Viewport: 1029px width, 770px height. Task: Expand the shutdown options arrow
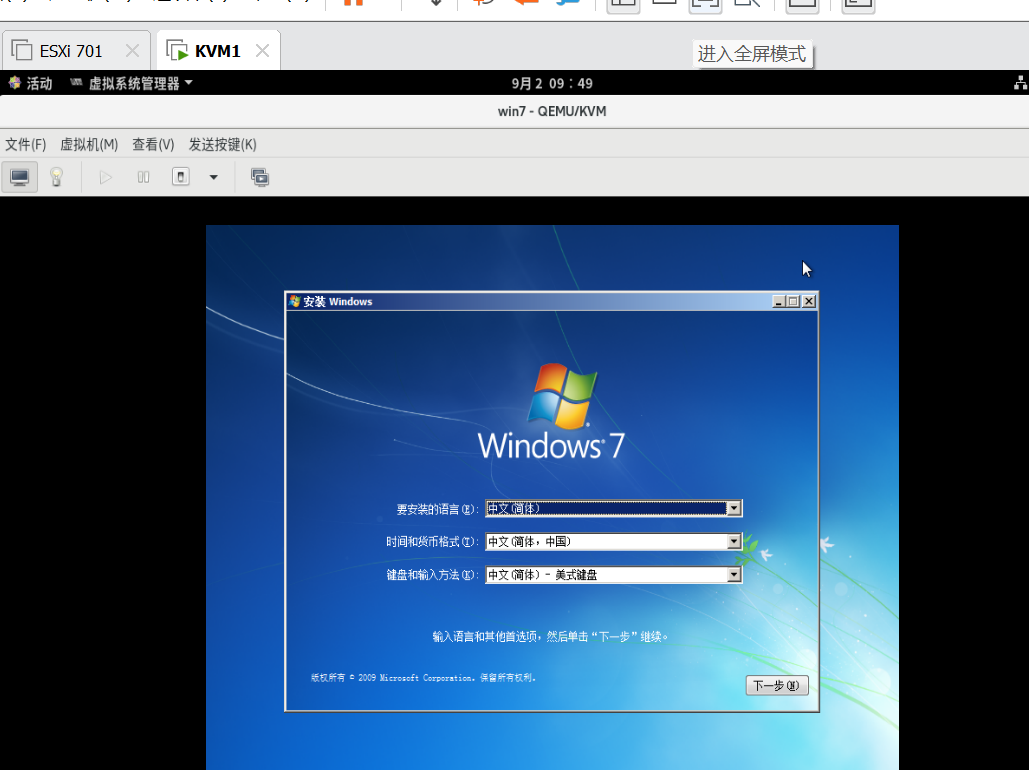[213, 177]
